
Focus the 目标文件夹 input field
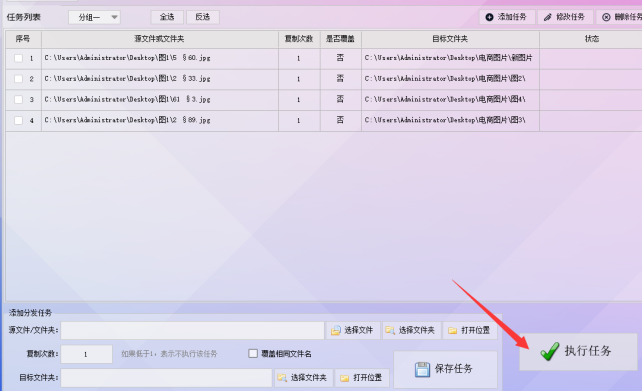[166, 377]
